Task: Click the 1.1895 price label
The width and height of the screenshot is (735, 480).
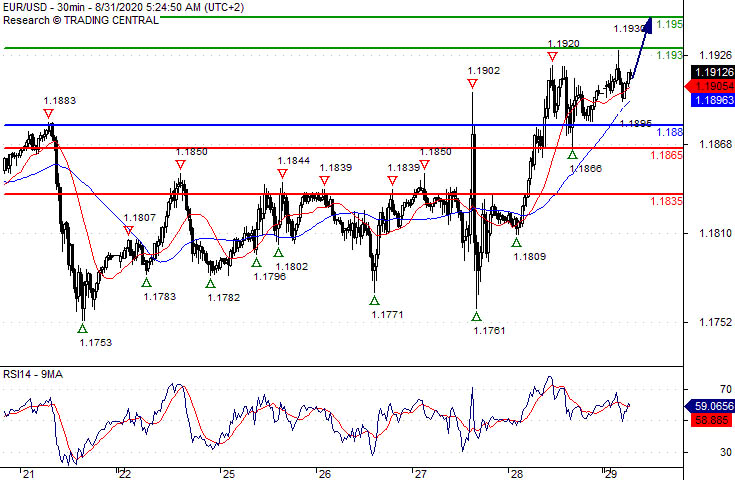Action: click(636, 123)
